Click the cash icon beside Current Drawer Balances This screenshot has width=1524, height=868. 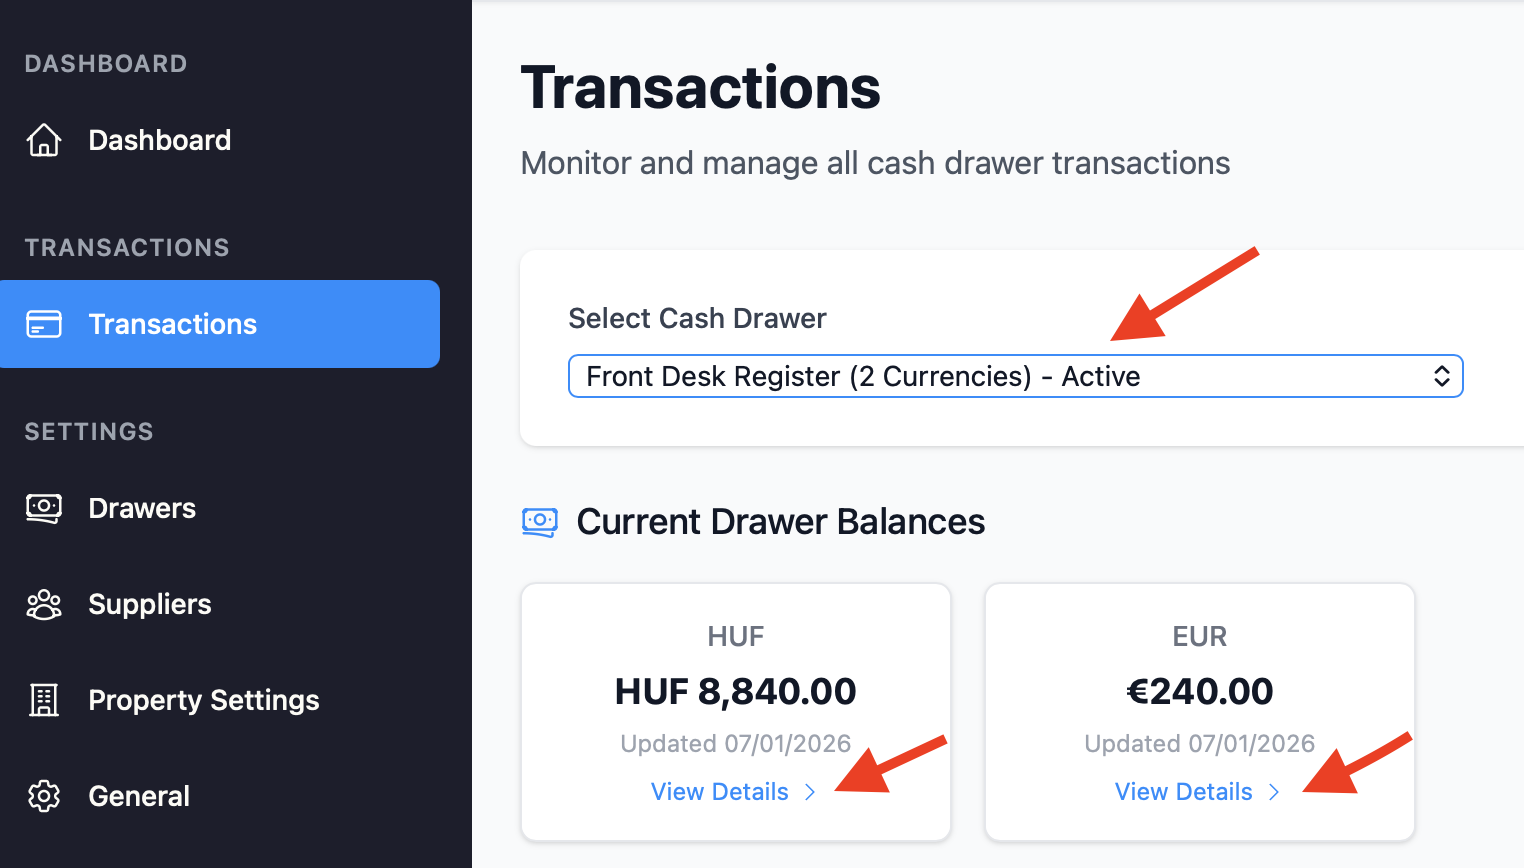pos(540,521)
